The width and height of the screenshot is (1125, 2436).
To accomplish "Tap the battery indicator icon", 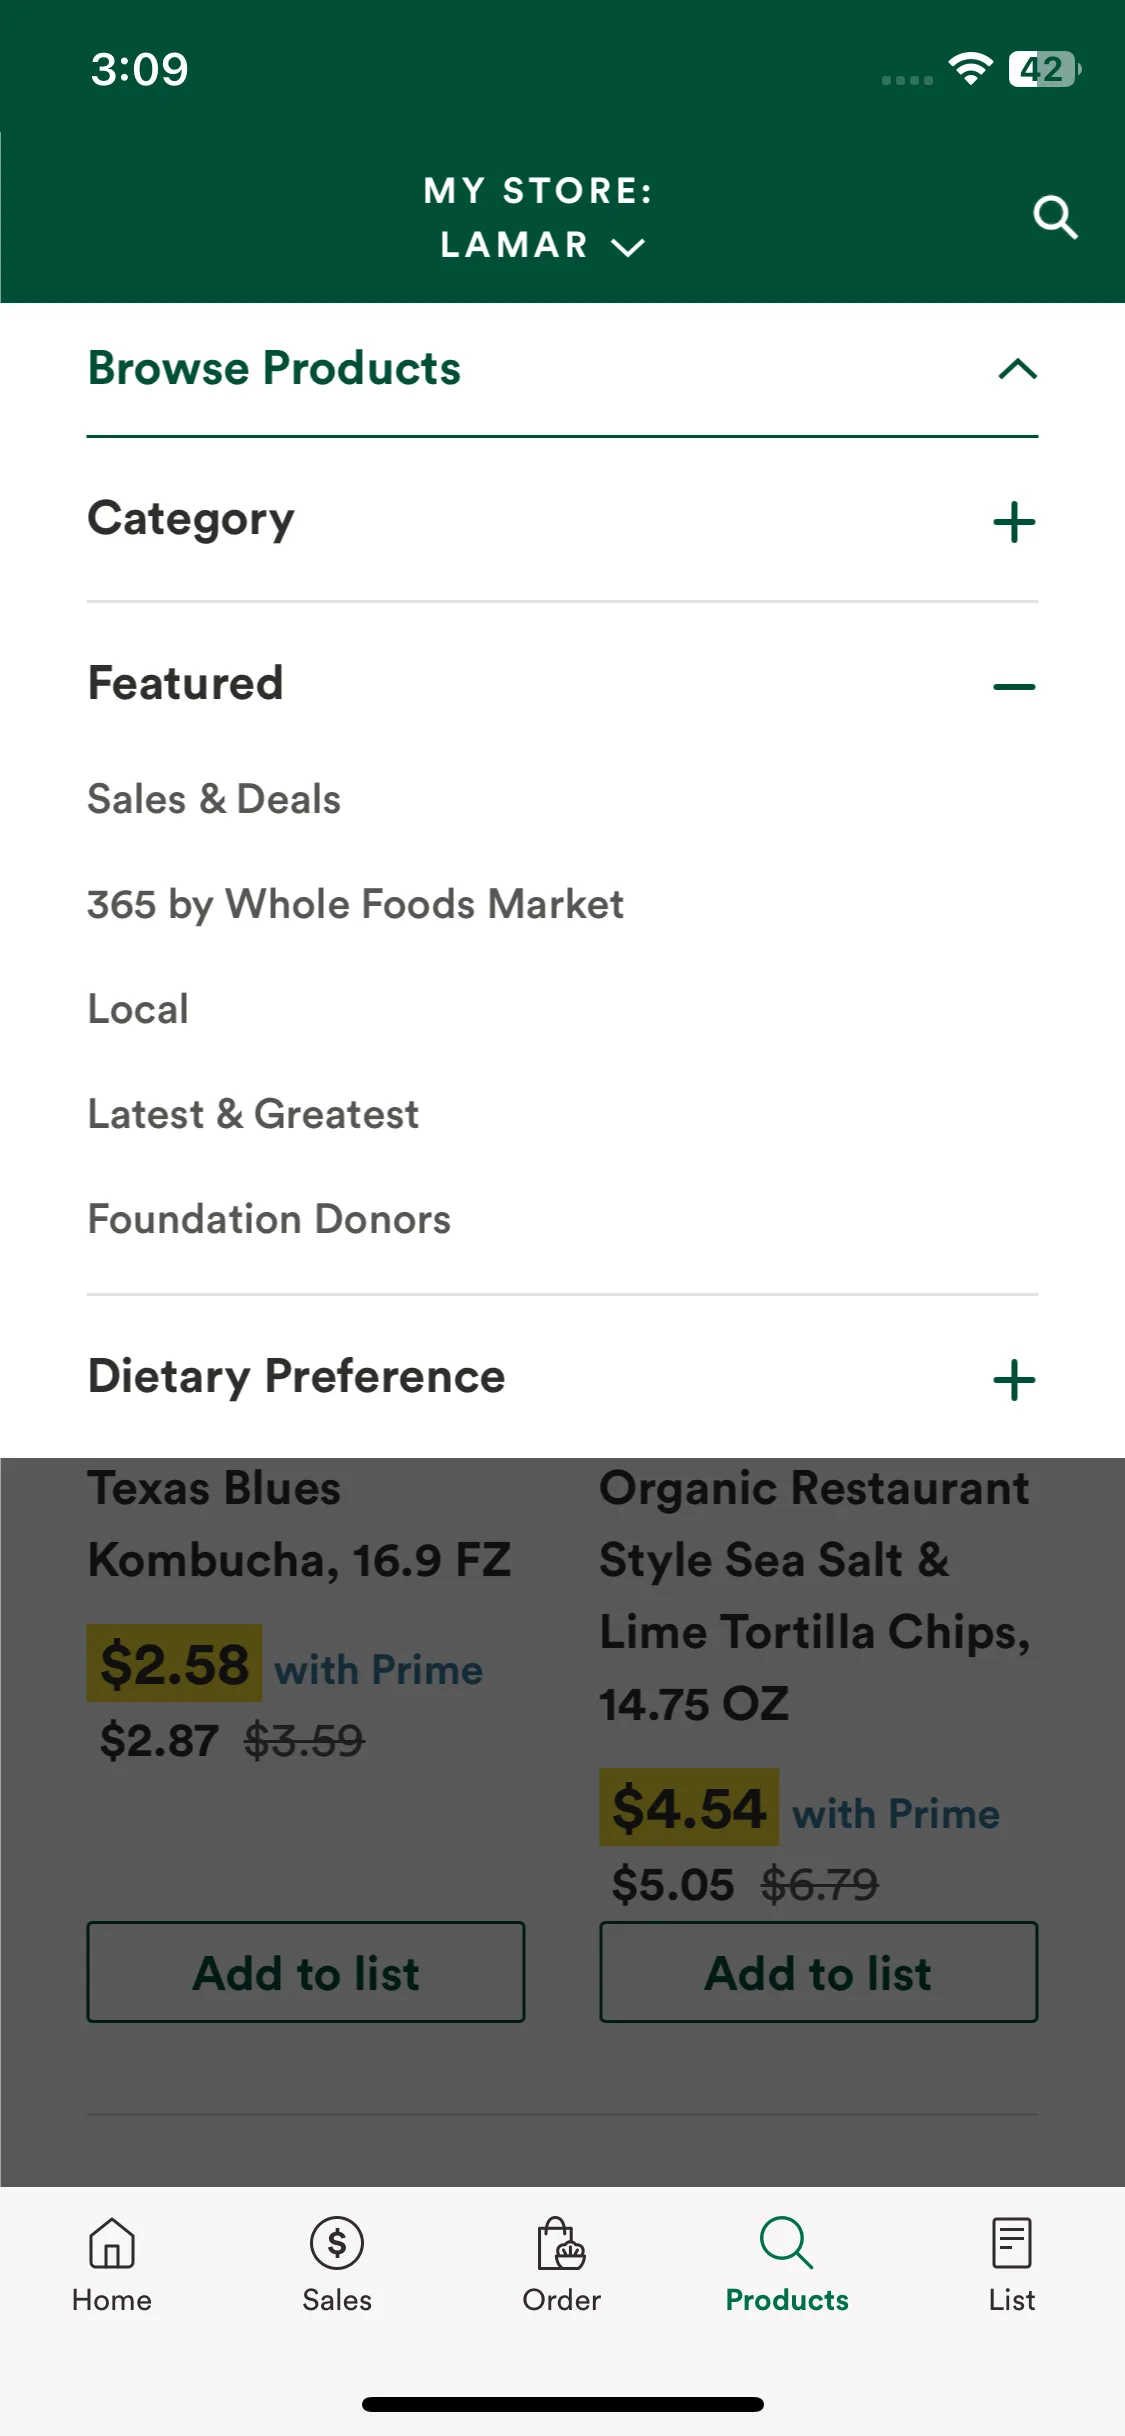I will pyautogui.click(x=1044, y=69).
